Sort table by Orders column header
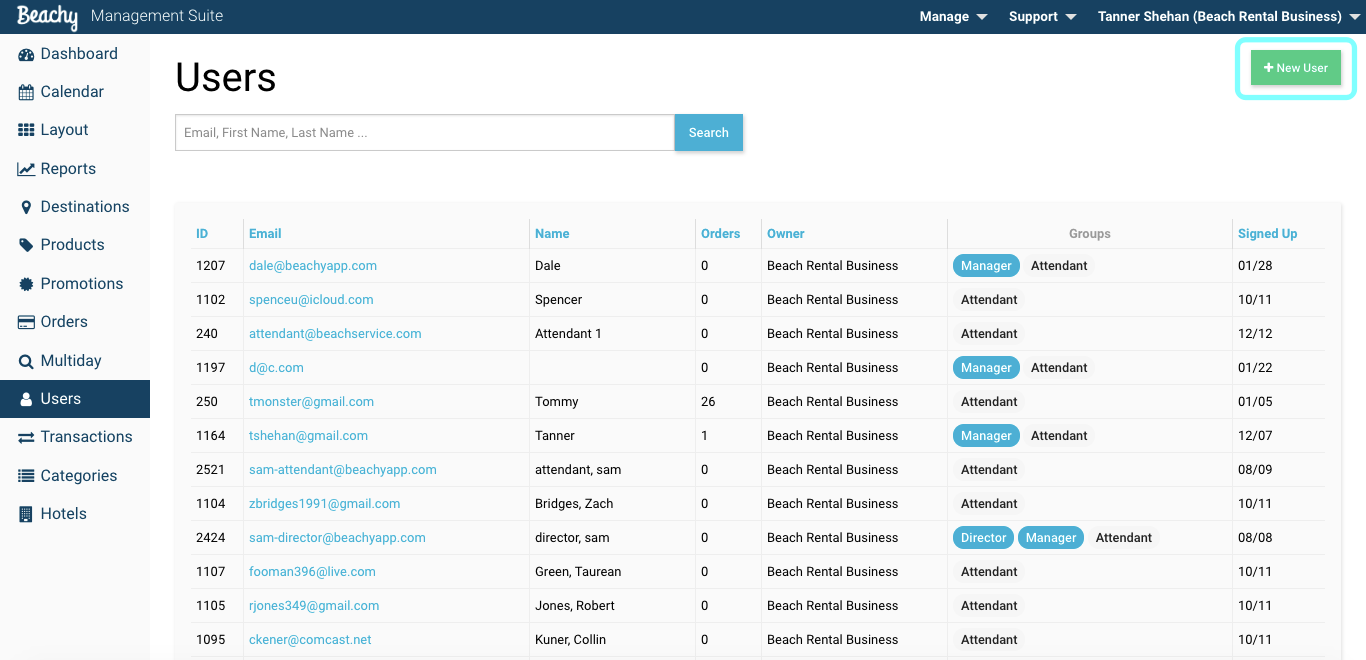The width and height of the screenshot is (1366, 660). pyautogui.click(x=721, y=234)
